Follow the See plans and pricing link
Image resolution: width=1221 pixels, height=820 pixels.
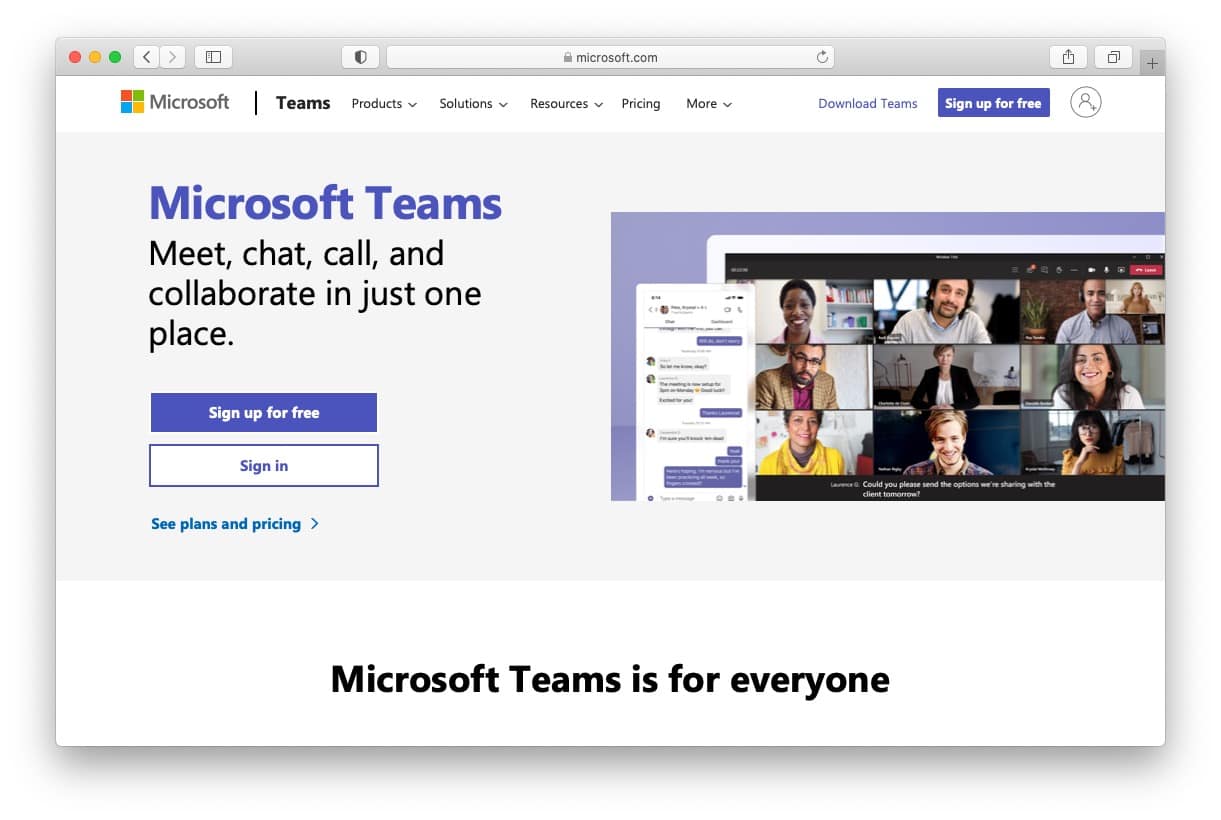[226, 523]
